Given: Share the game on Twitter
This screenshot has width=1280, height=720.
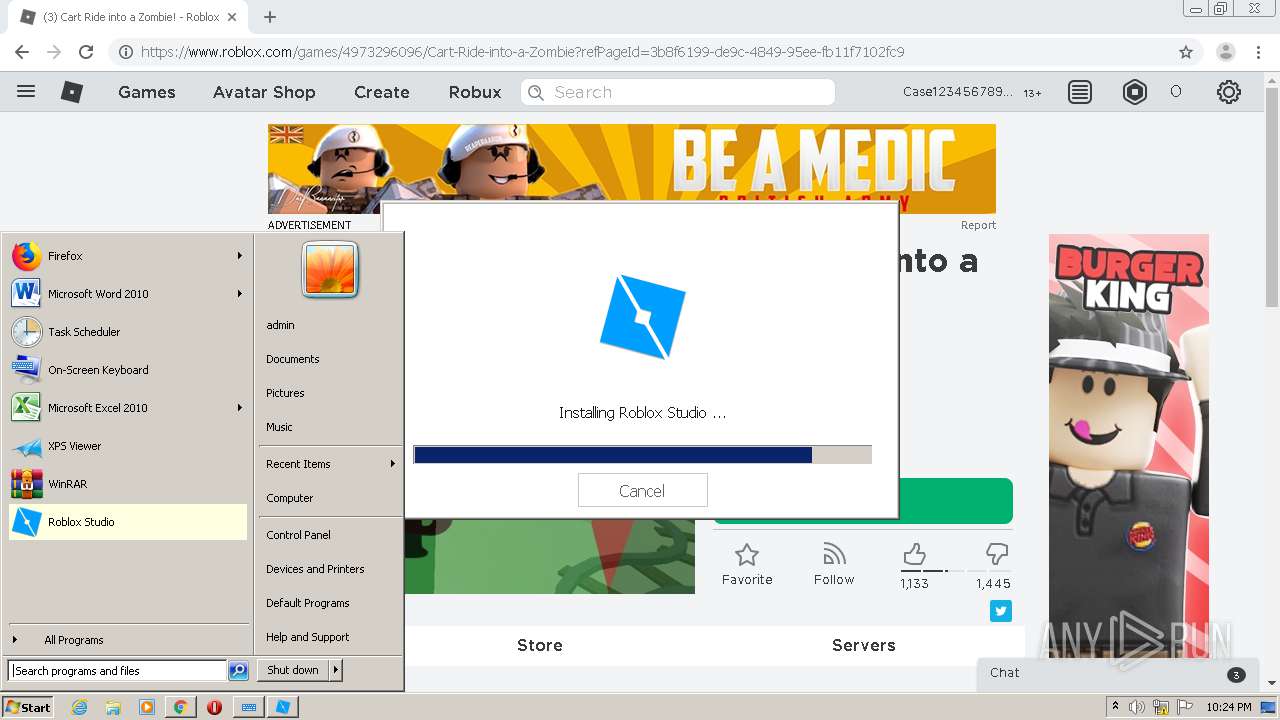Looking at the screenshot, I should click(1001, 611).
